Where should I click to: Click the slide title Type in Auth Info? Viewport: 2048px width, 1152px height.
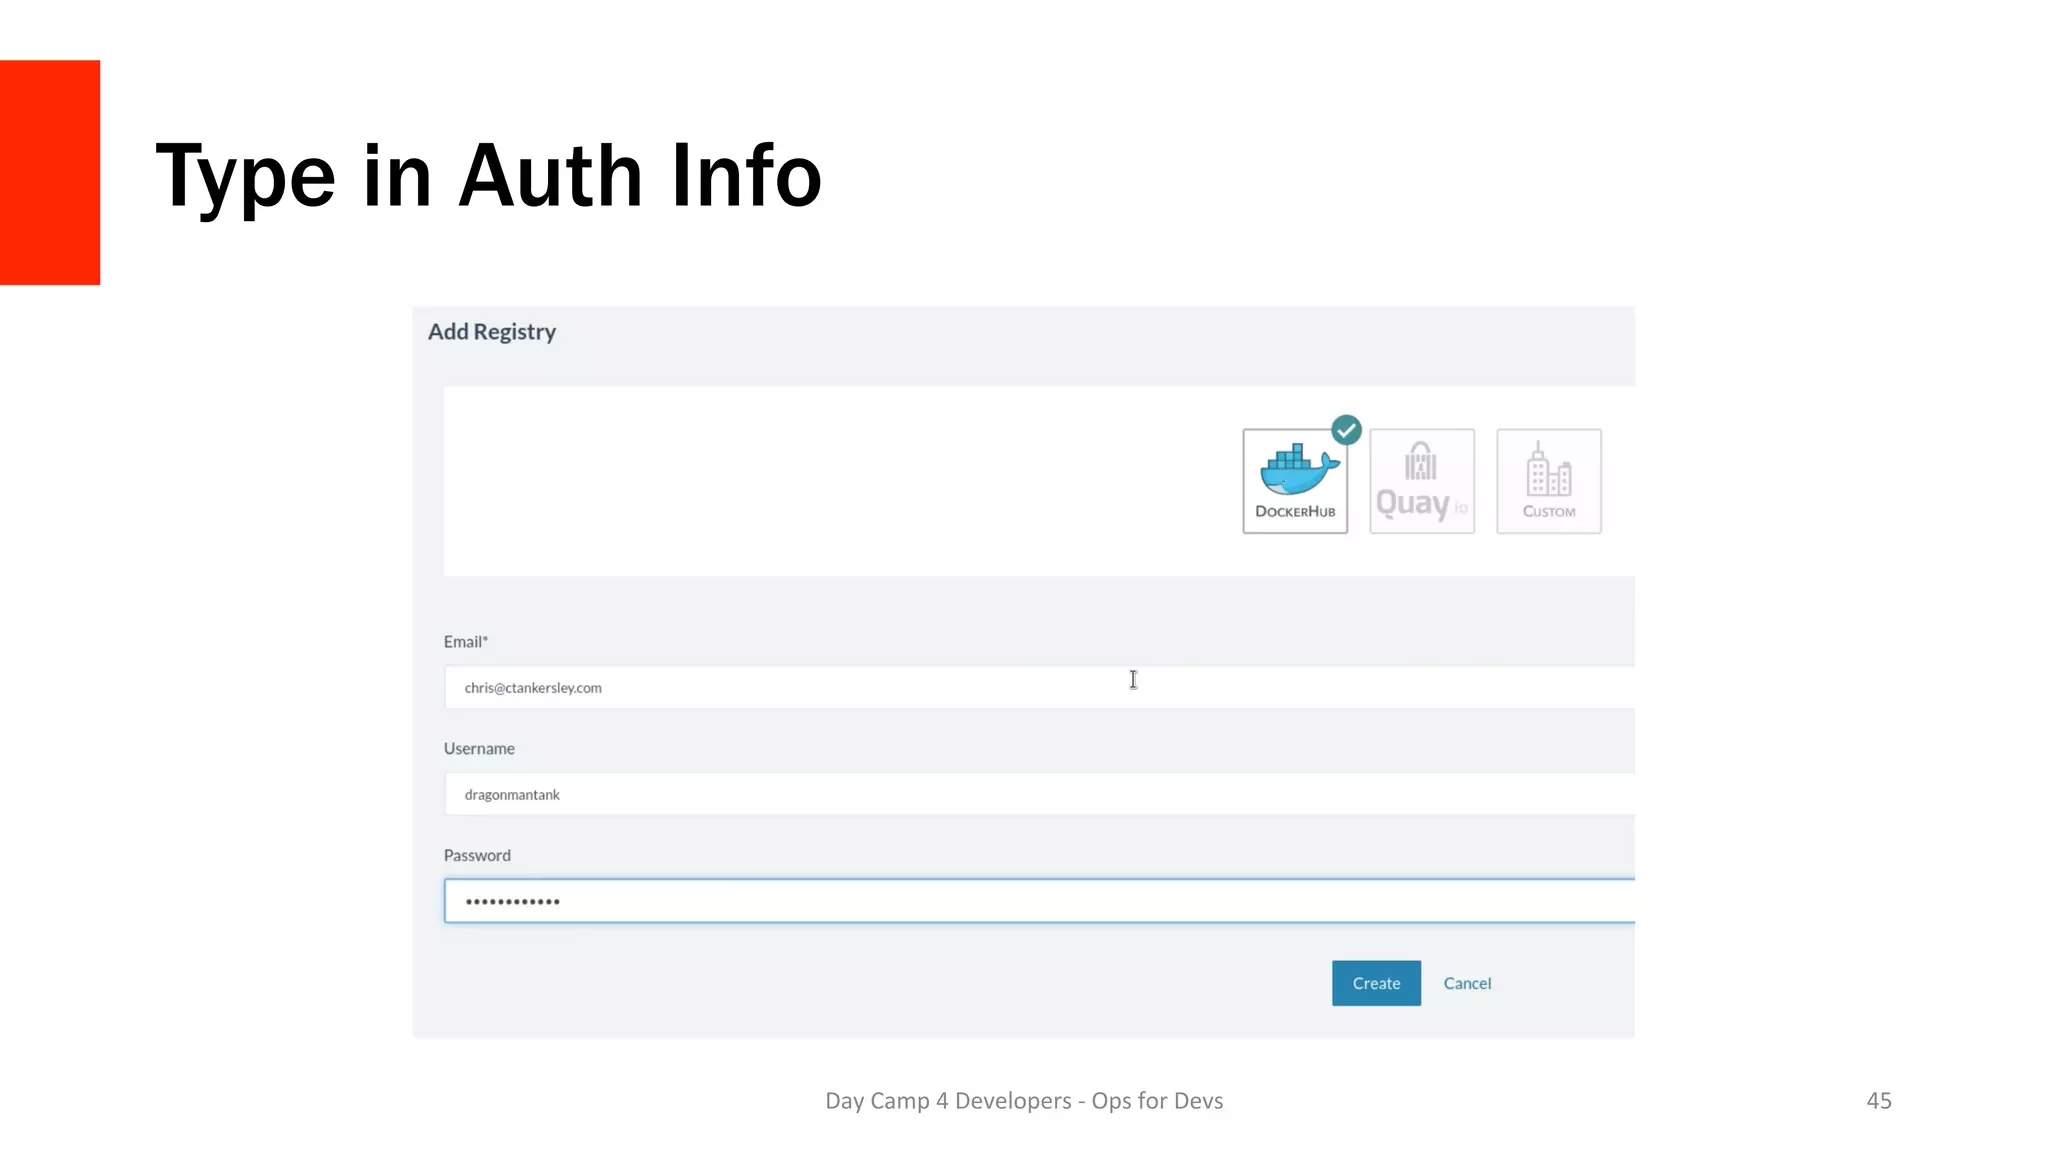click(x=489, y=176)
